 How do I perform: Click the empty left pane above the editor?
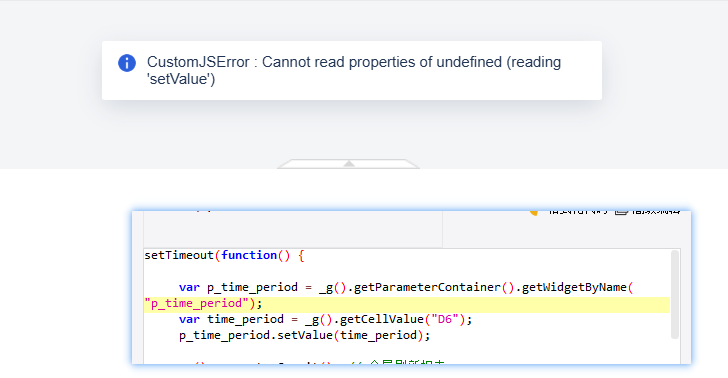pos(293,229)
